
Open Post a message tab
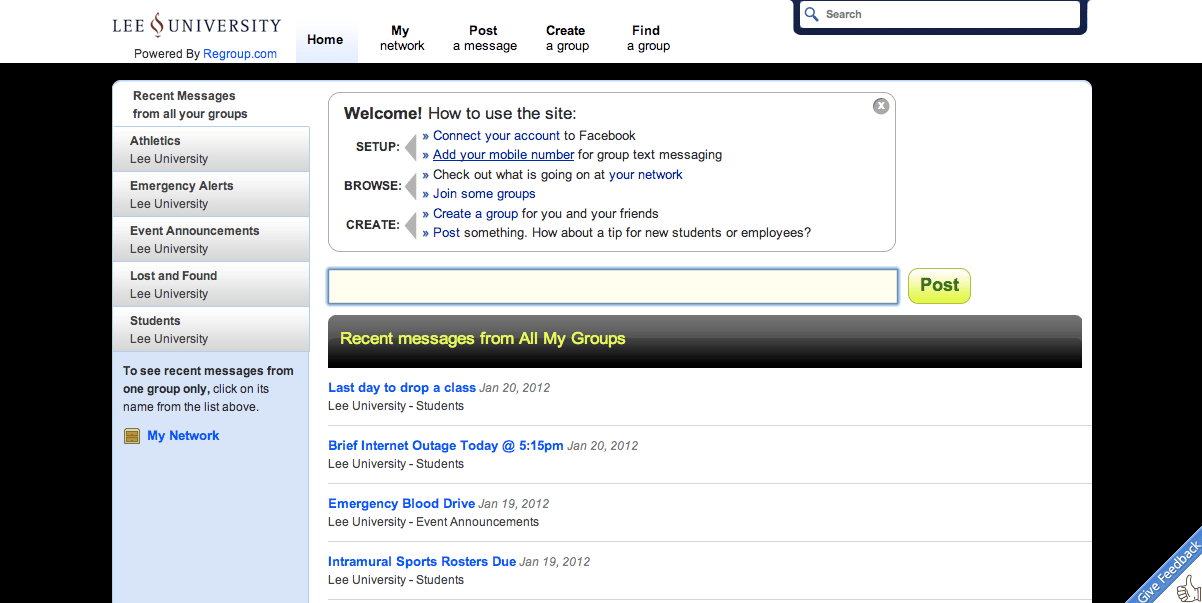(485, 38)
